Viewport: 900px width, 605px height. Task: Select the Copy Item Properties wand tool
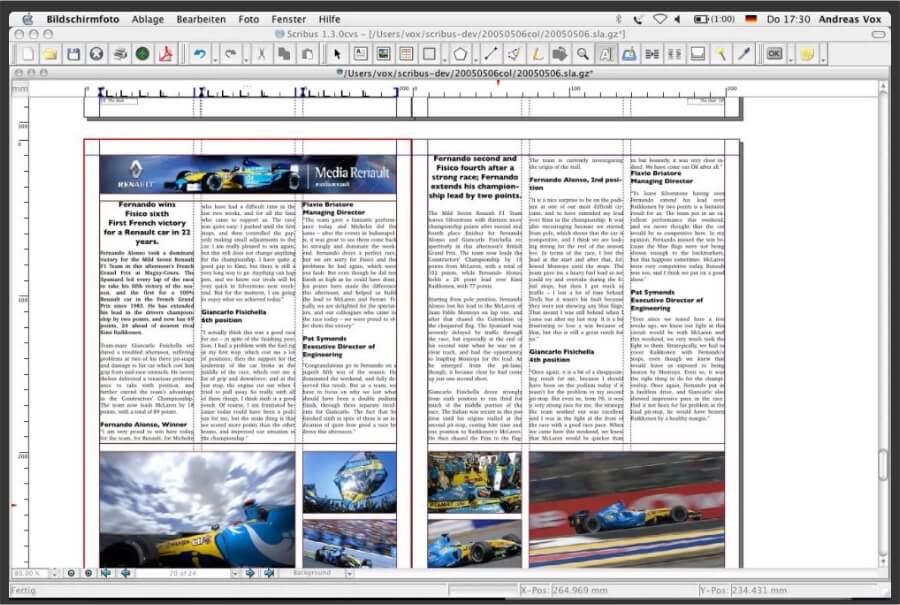721,55
